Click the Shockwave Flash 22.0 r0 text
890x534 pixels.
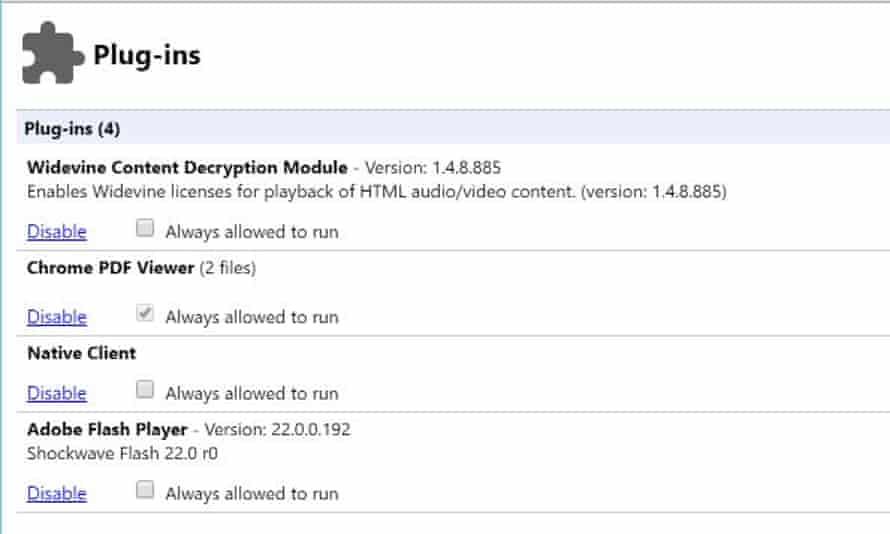coord(122,453)
